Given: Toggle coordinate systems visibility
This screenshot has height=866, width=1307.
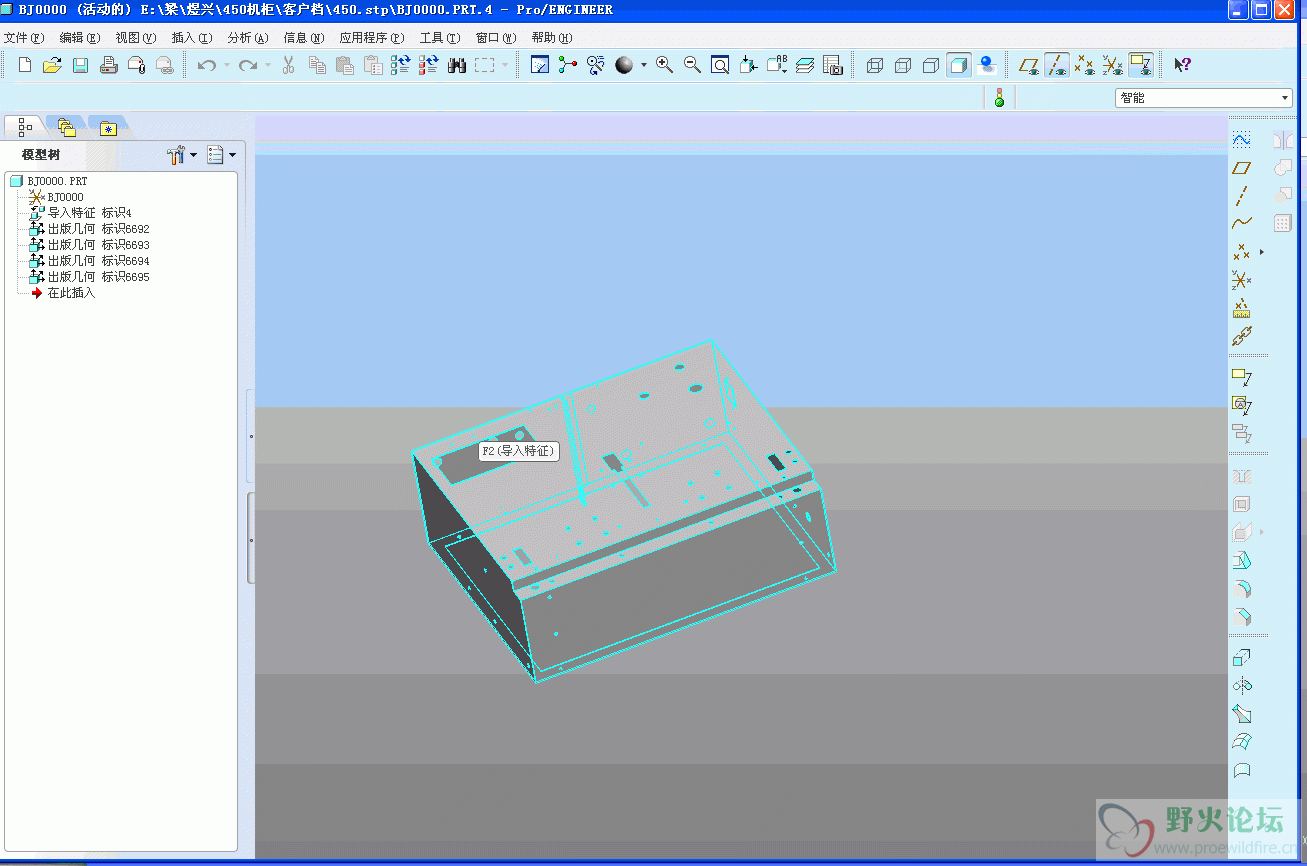Looking at the screenshot, I should (1113, 65).
